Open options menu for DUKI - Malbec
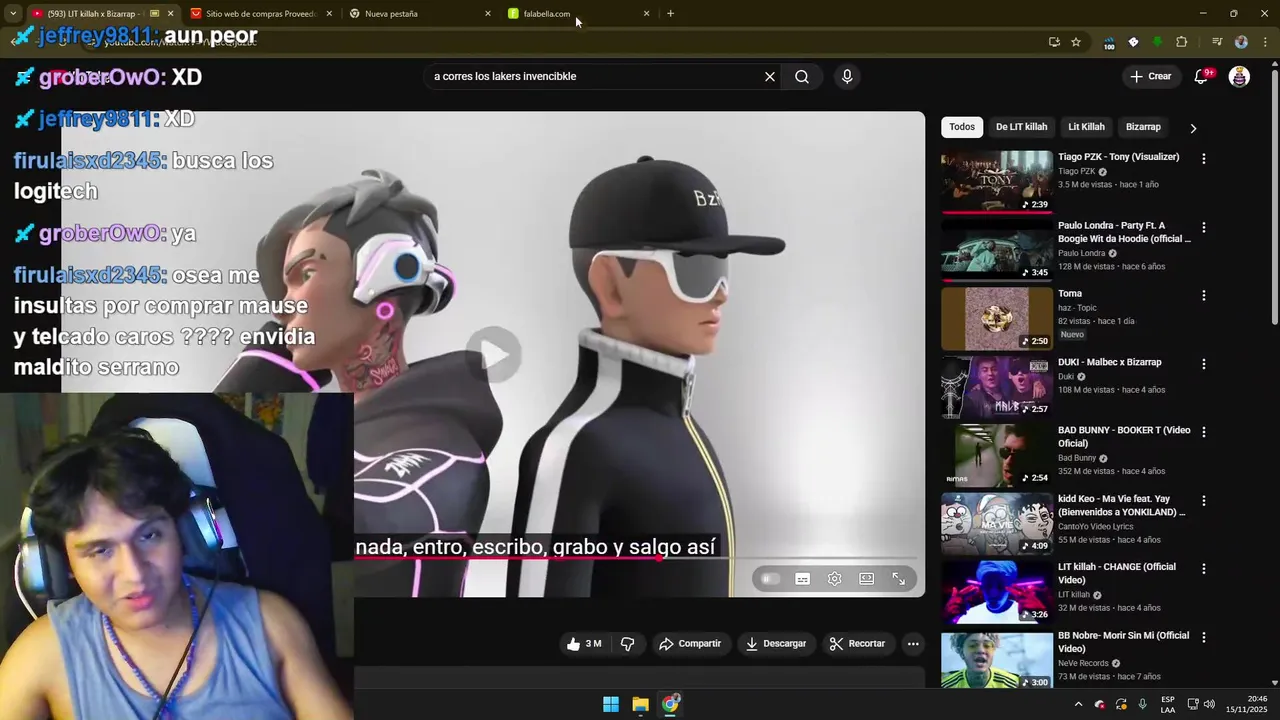This screenshot has width=1280, height=720. 1203,364
